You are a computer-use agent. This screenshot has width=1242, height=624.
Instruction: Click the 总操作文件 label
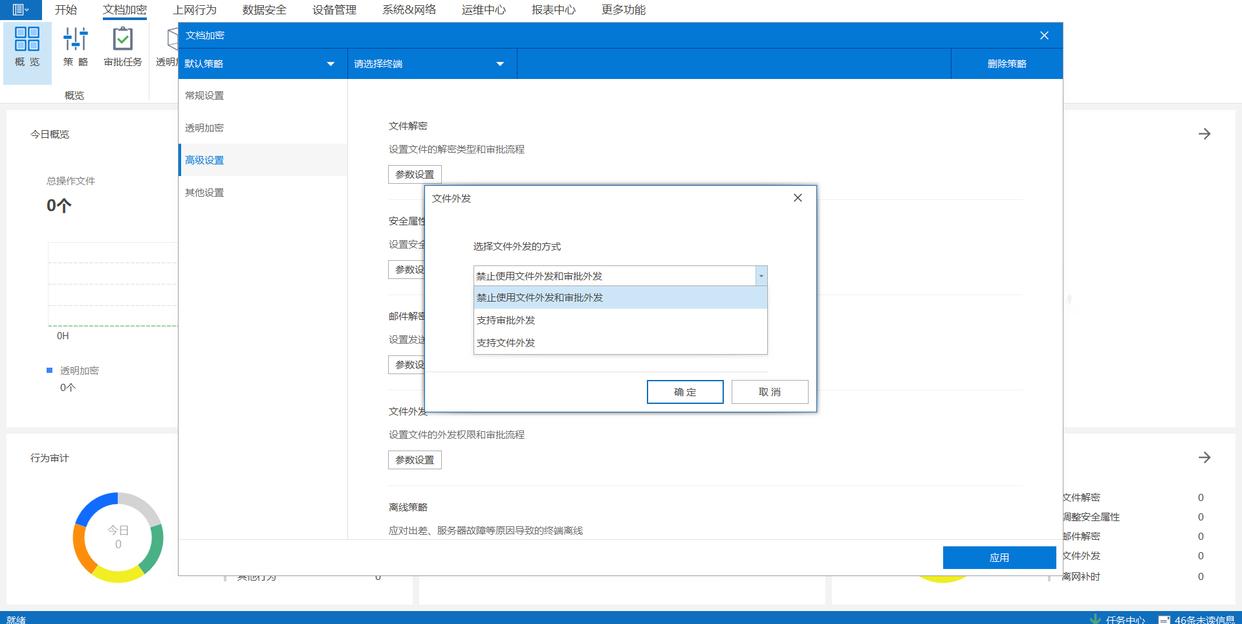point(71,181)
